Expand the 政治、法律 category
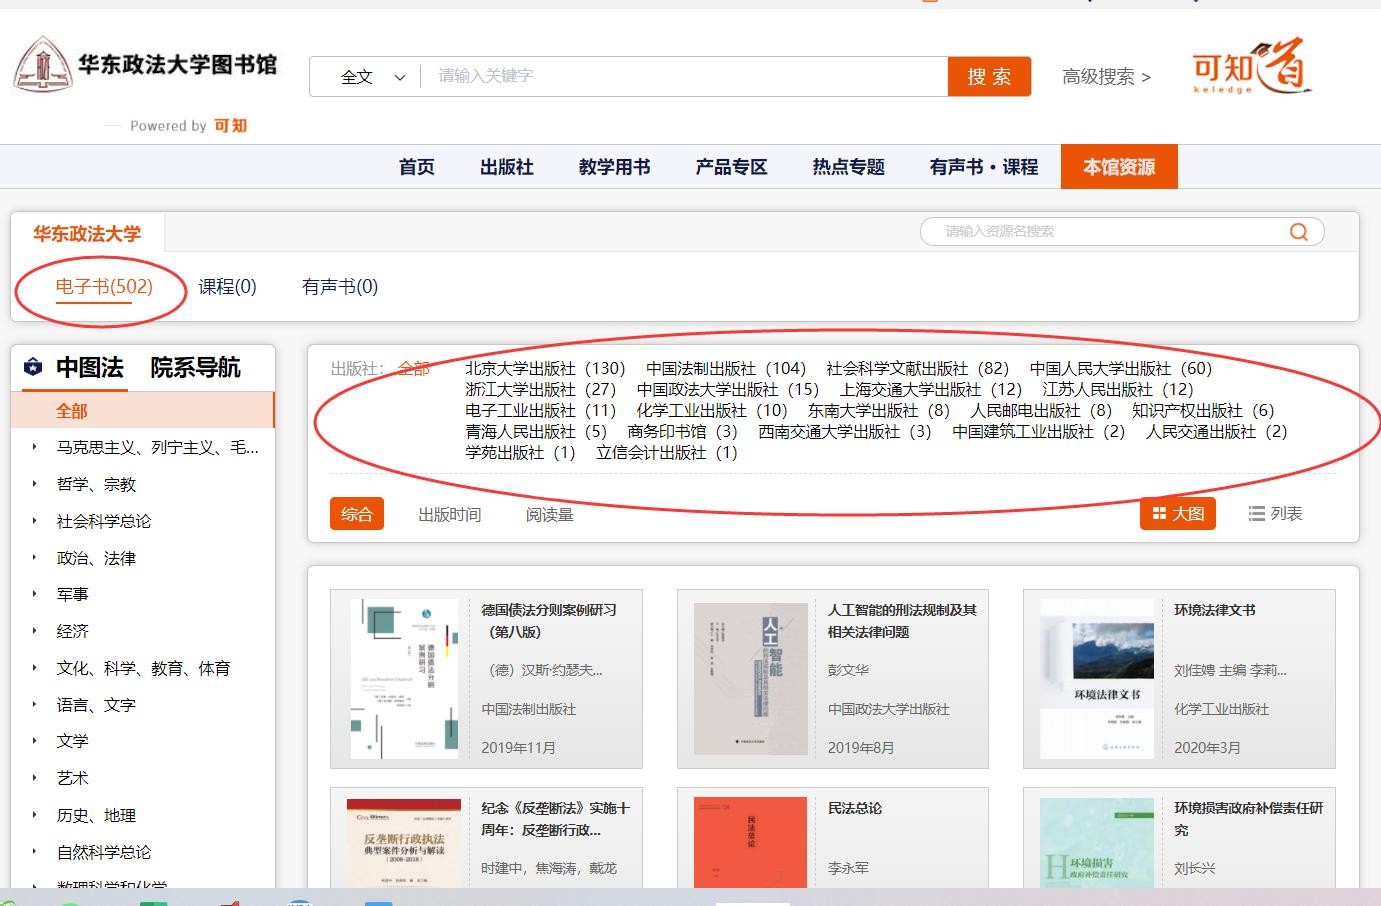 34,558
